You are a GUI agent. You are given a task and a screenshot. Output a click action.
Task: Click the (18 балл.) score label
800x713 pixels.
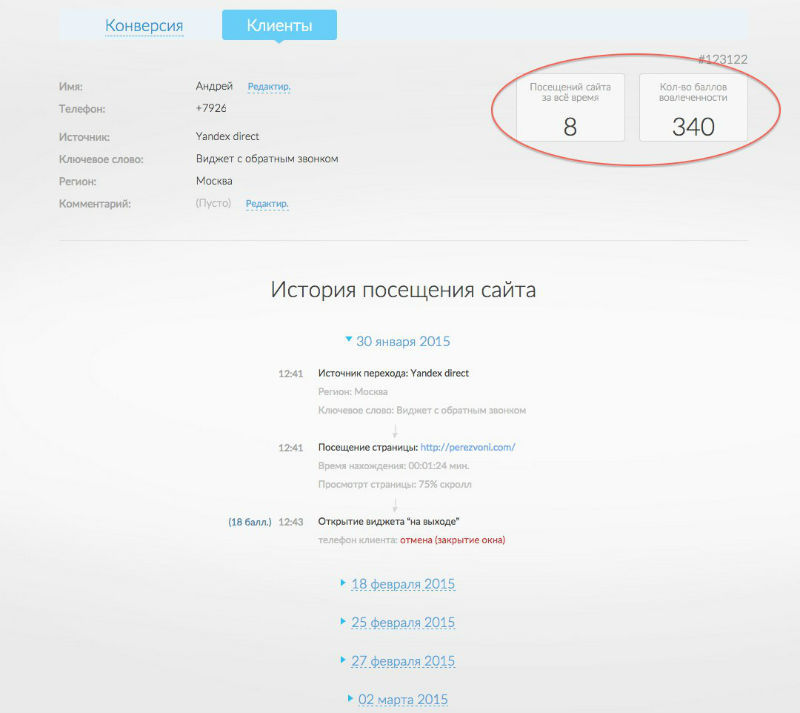(249, 522)
